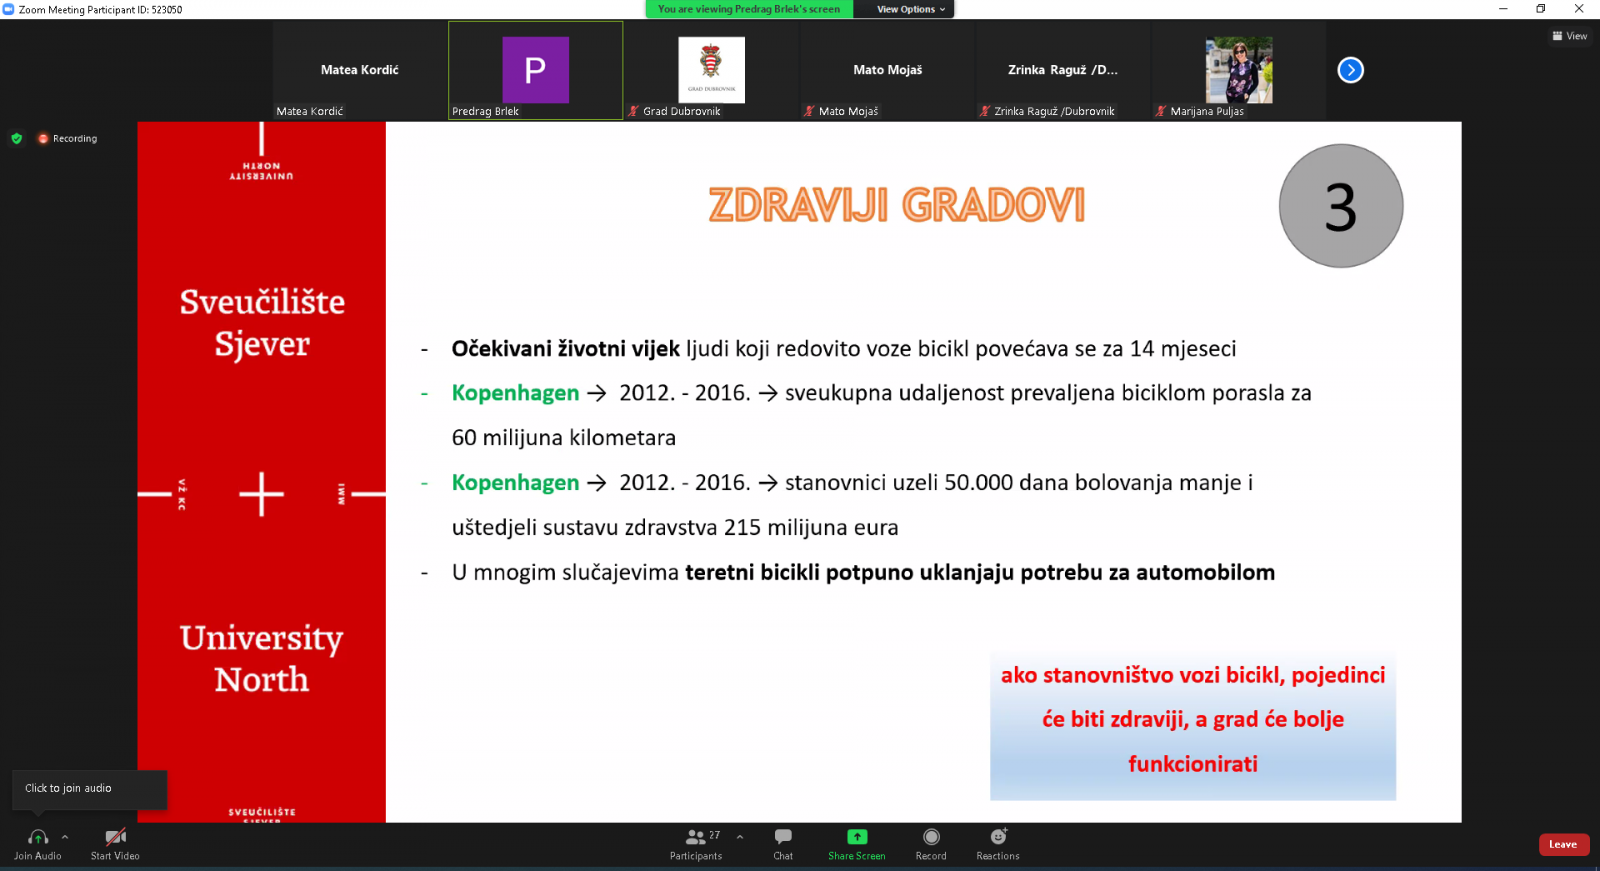
Task: Start recording with the Record button
Action: click(931, 844)
